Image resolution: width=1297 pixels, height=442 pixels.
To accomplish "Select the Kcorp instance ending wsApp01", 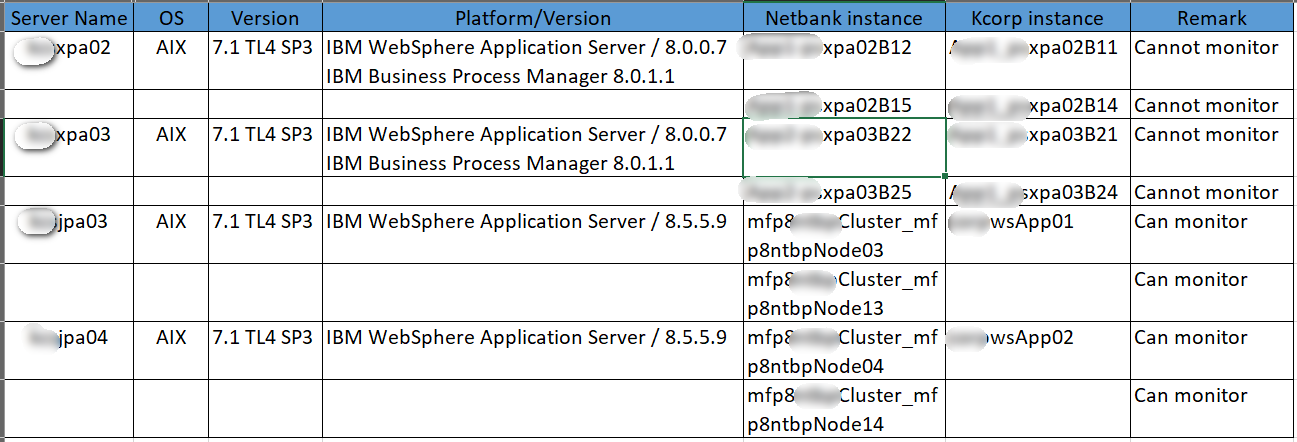I will 1037,235.
